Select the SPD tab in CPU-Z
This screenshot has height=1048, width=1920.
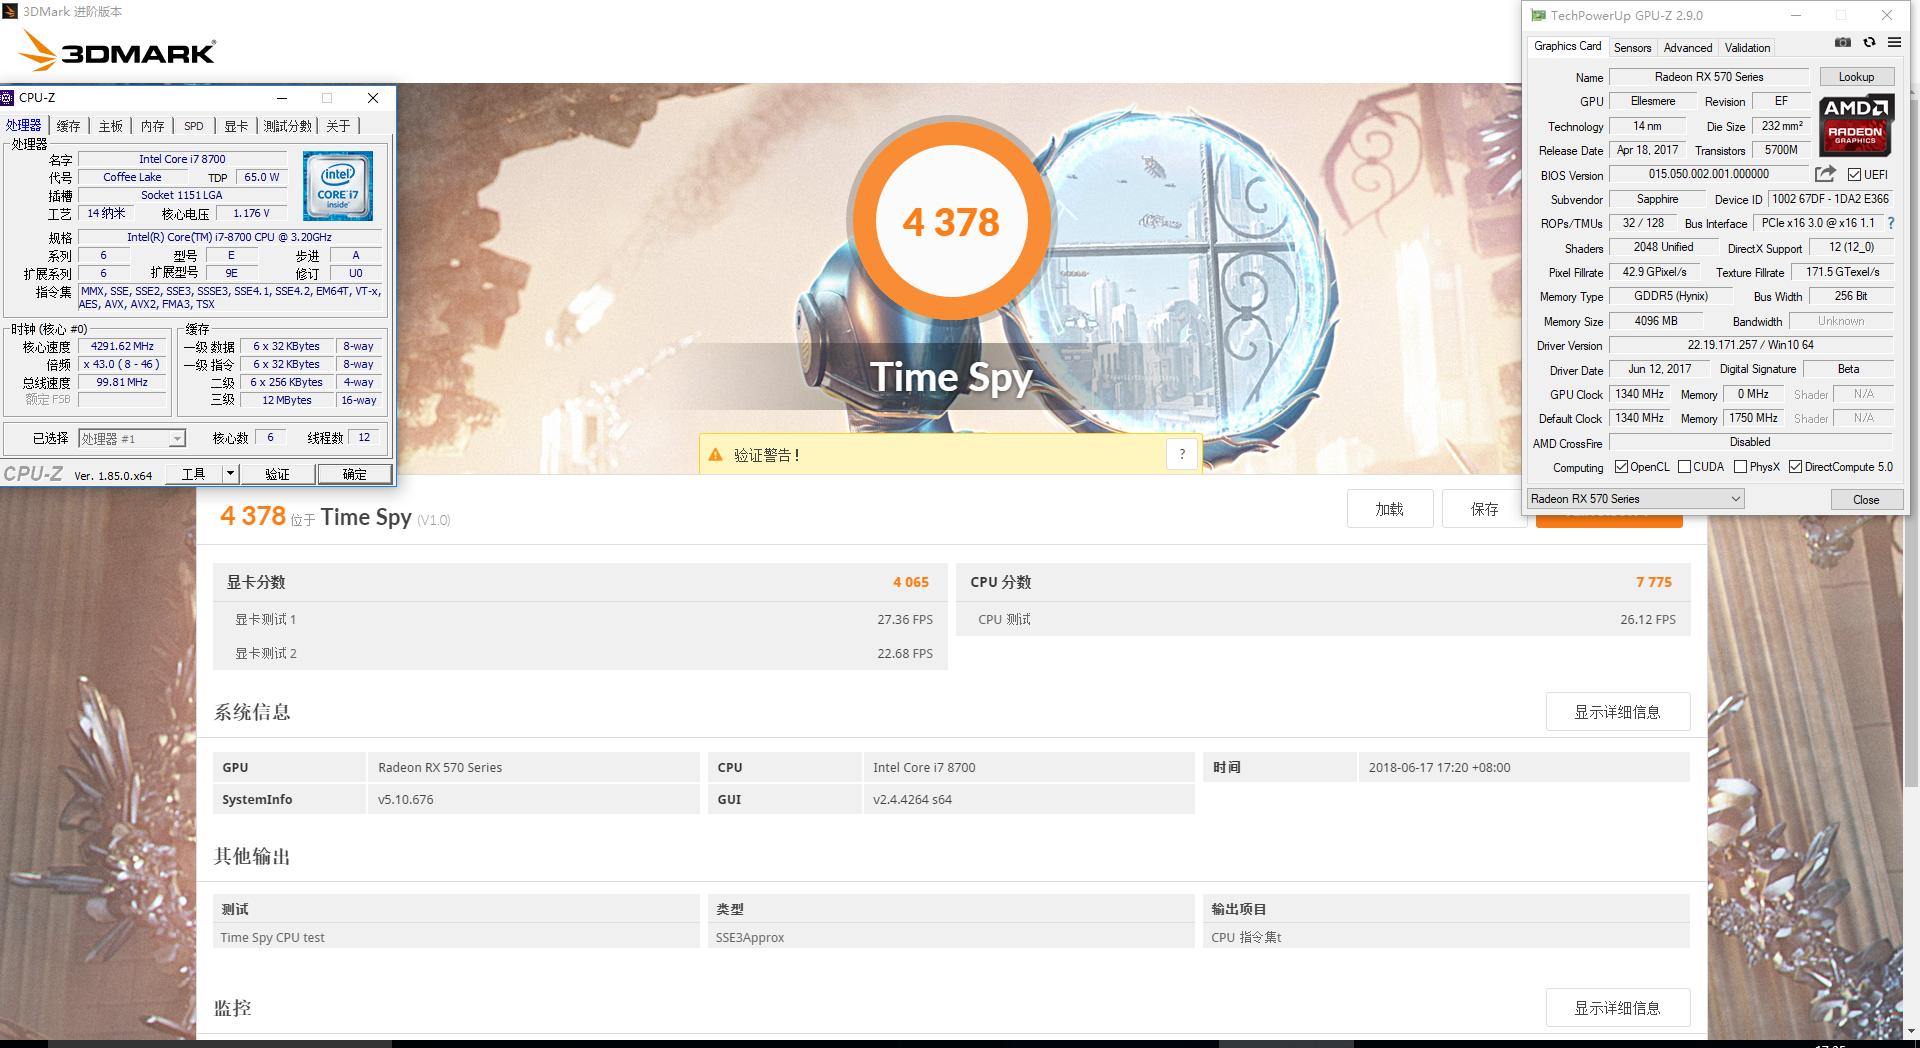pyautogui.click(x=194, y=126)
